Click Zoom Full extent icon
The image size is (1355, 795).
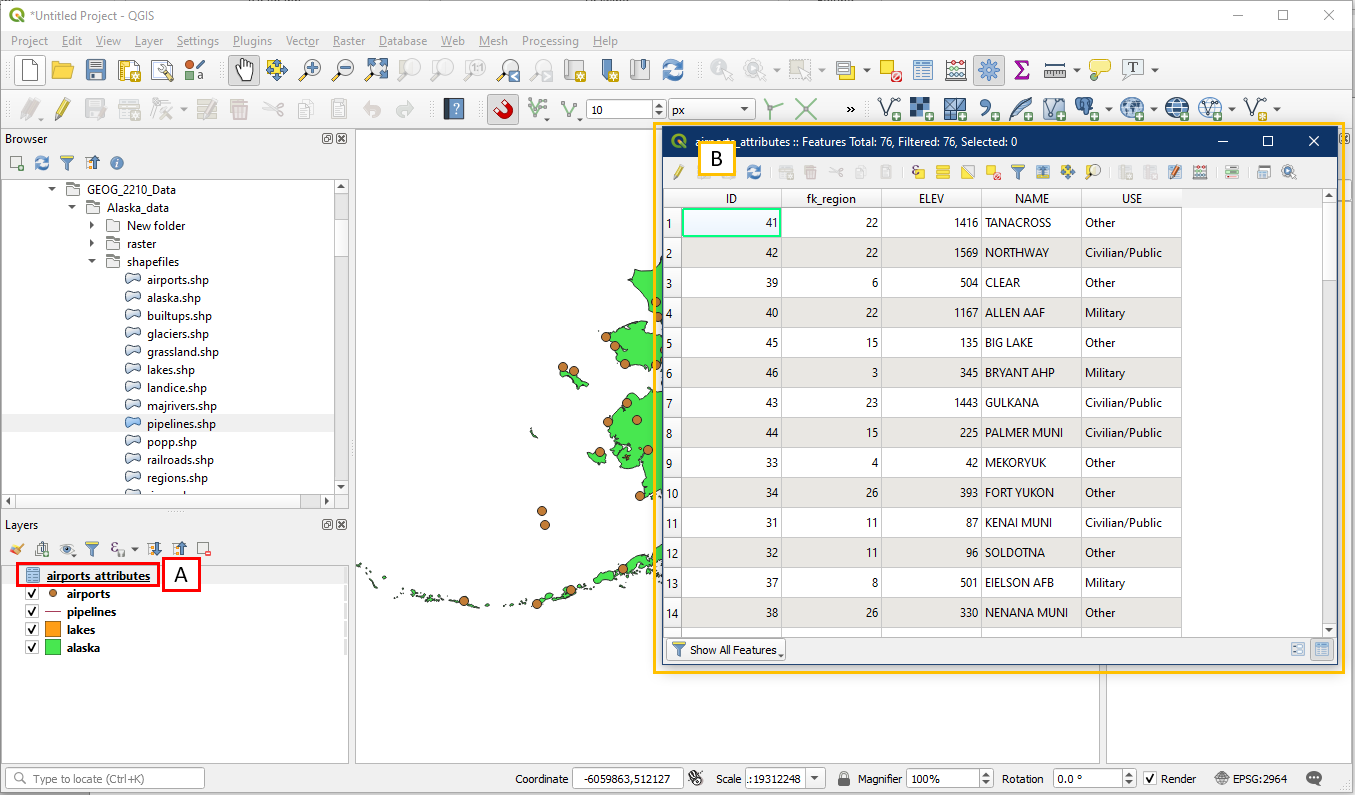pyautogui.click(x=376, y=70)
